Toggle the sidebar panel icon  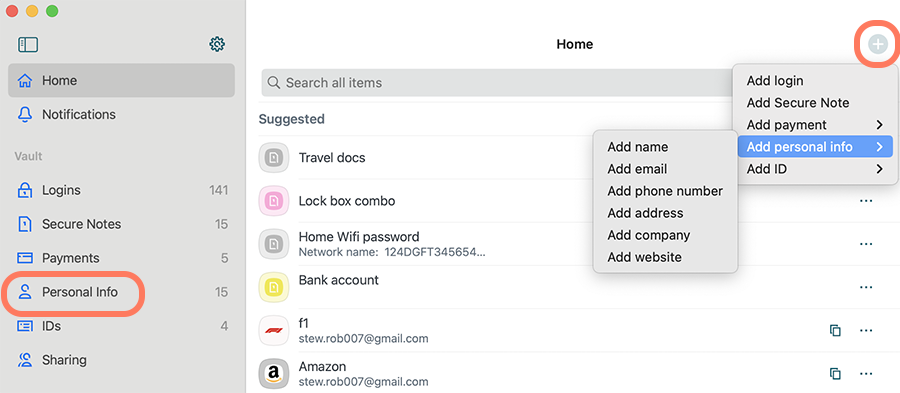tap(28, 45)
